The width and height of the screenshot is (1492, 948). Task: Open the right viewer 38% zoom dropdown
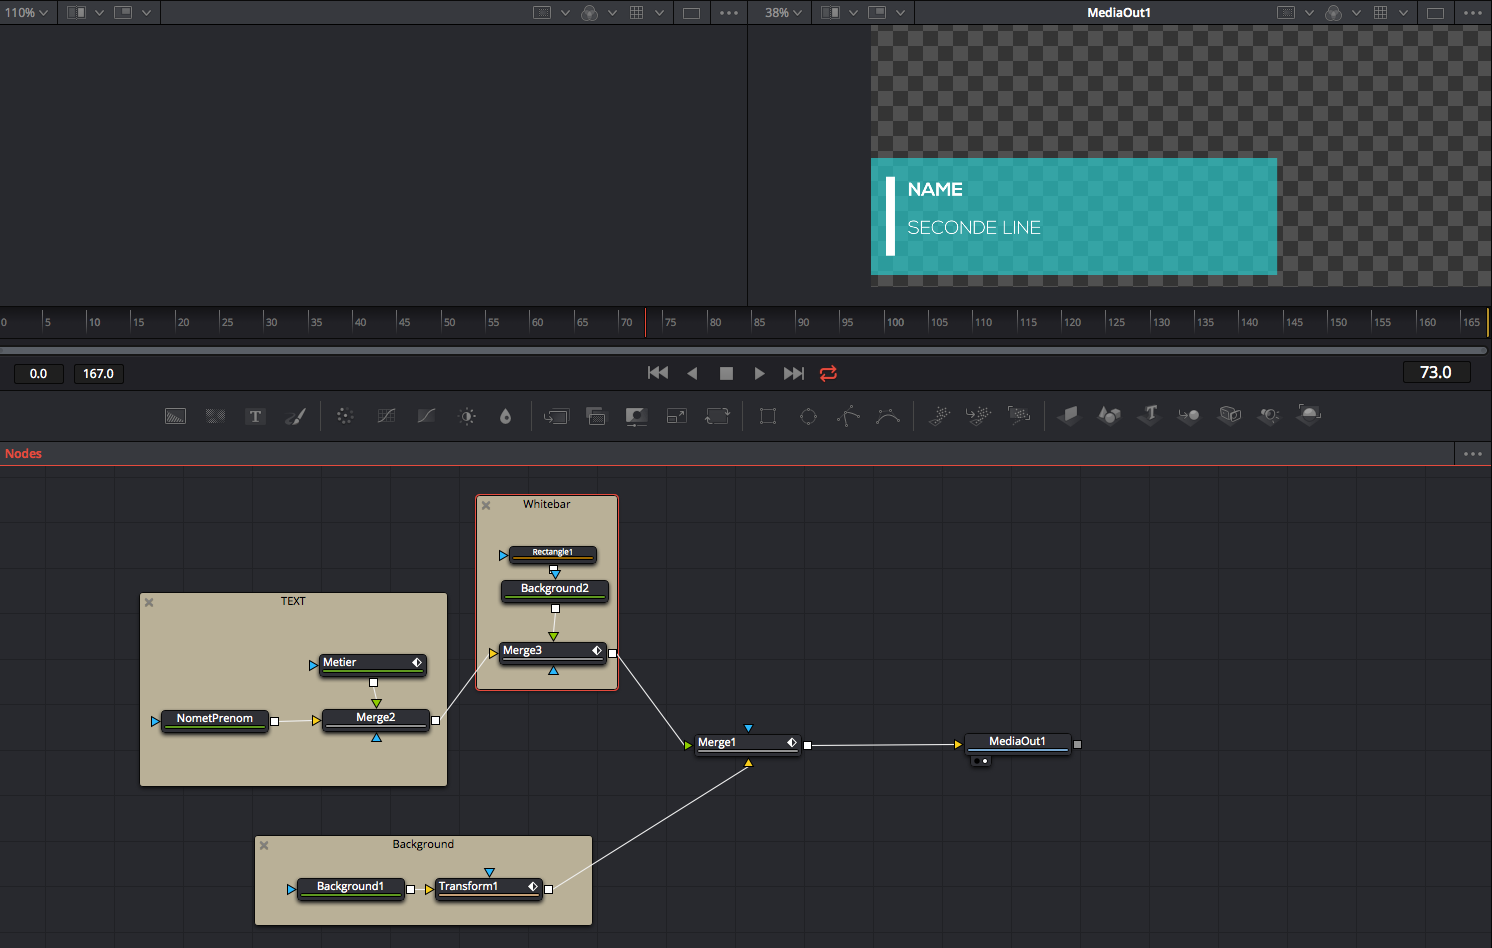(783, 13)
